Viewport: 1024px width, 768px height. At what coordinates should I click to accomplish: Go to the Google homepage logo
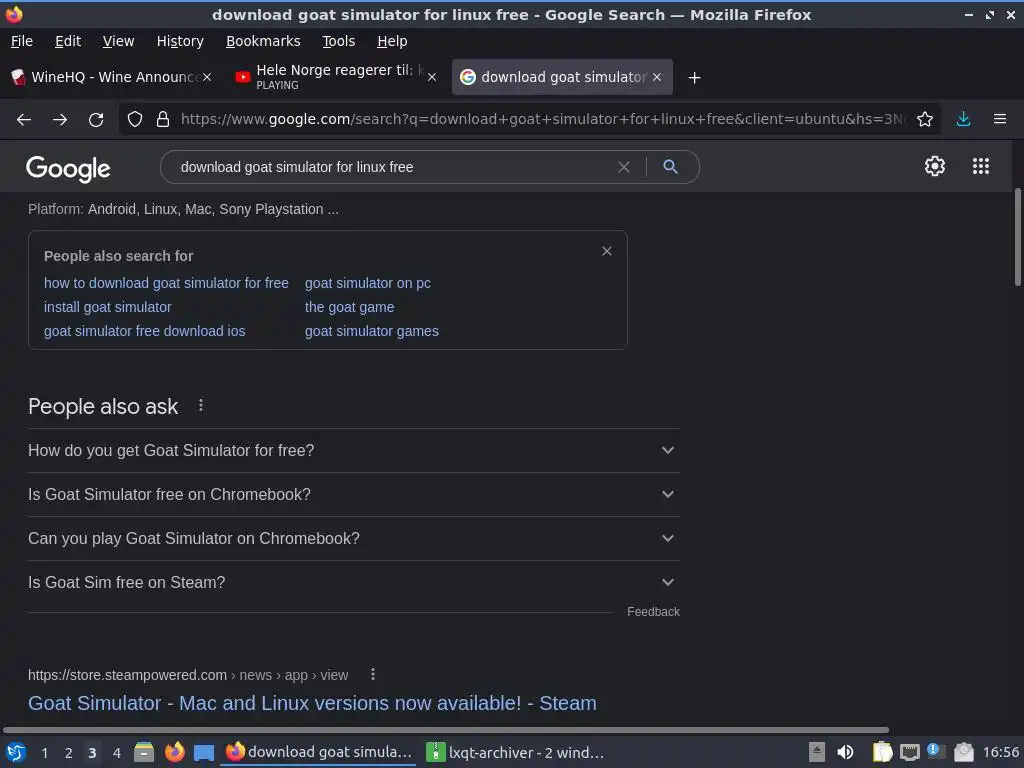point(68,168)
